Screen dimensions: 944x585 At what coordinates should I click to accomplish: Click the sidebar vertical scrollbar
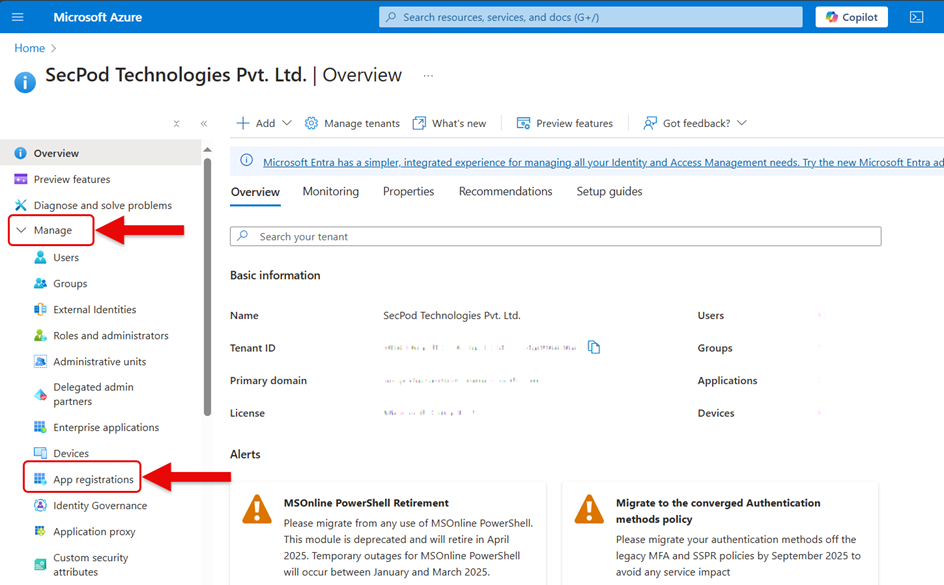[x=208, y=286]
